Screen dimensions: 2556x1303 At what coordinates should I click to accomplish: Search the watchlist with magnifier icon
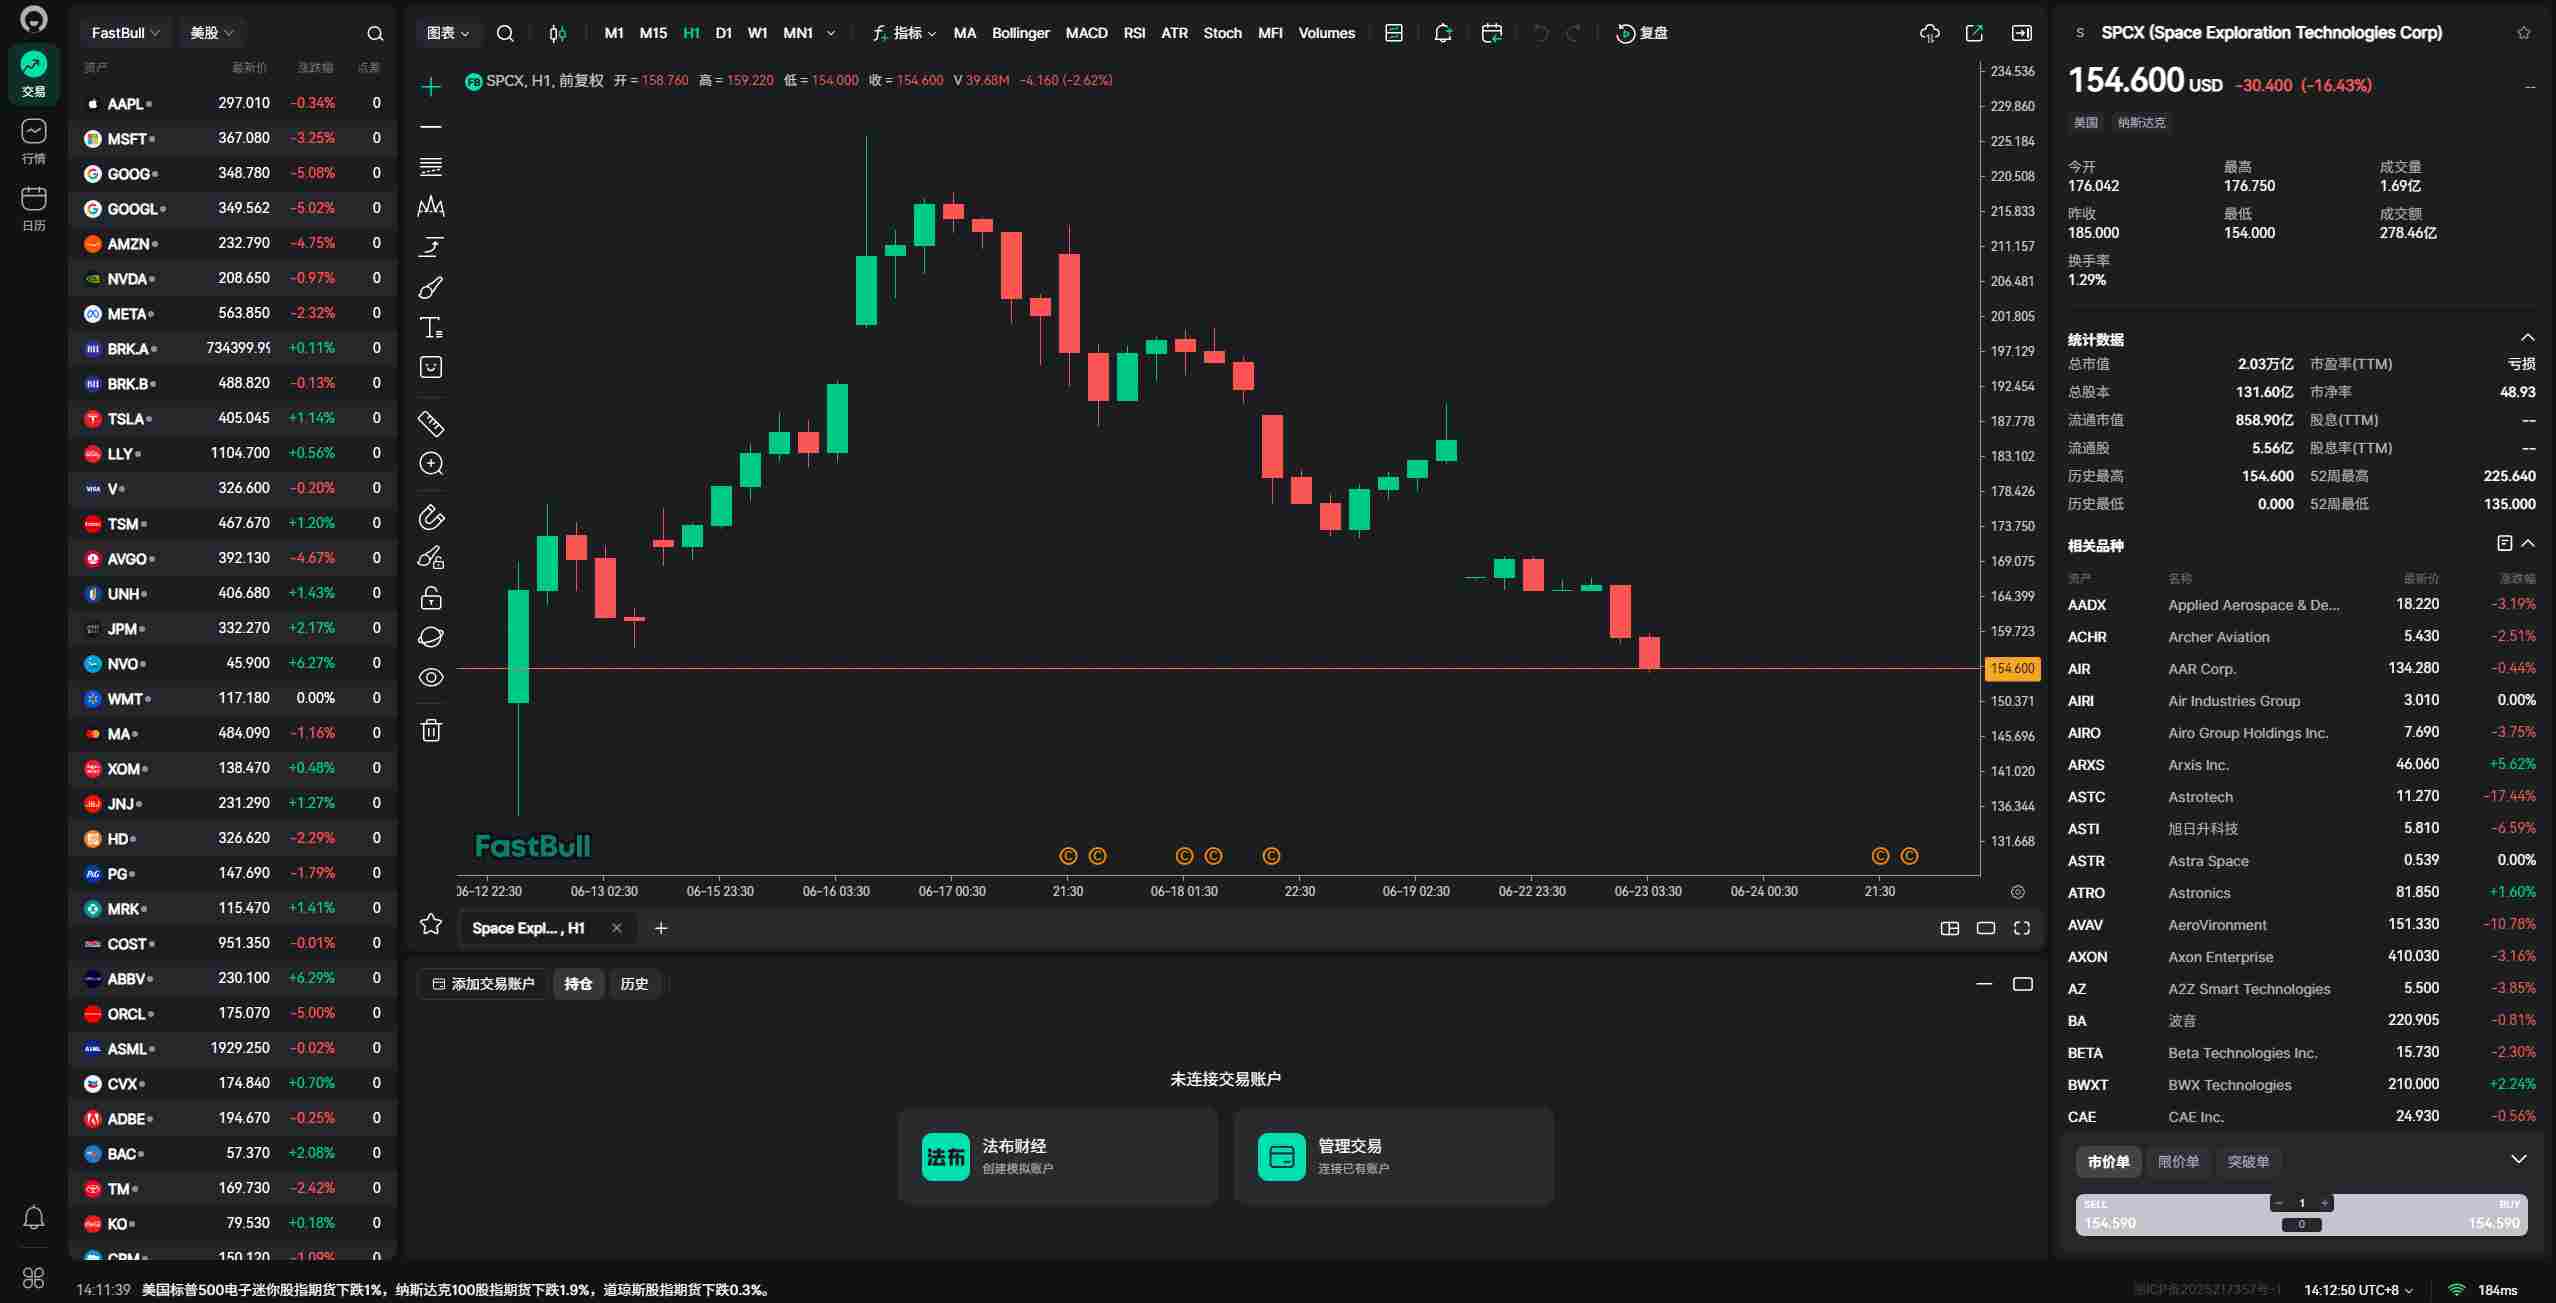tap(375, 34)
